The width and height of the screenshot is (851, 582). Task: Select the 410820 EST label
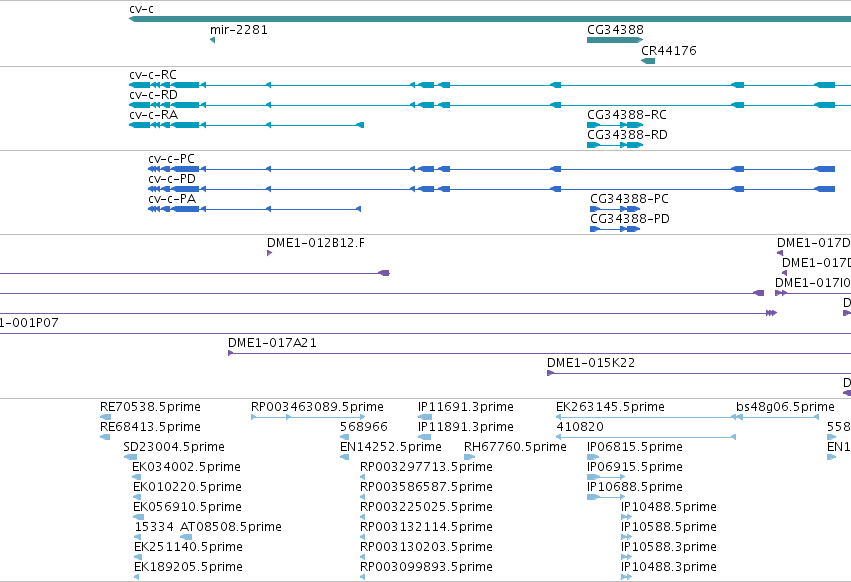tap(580, 427)
